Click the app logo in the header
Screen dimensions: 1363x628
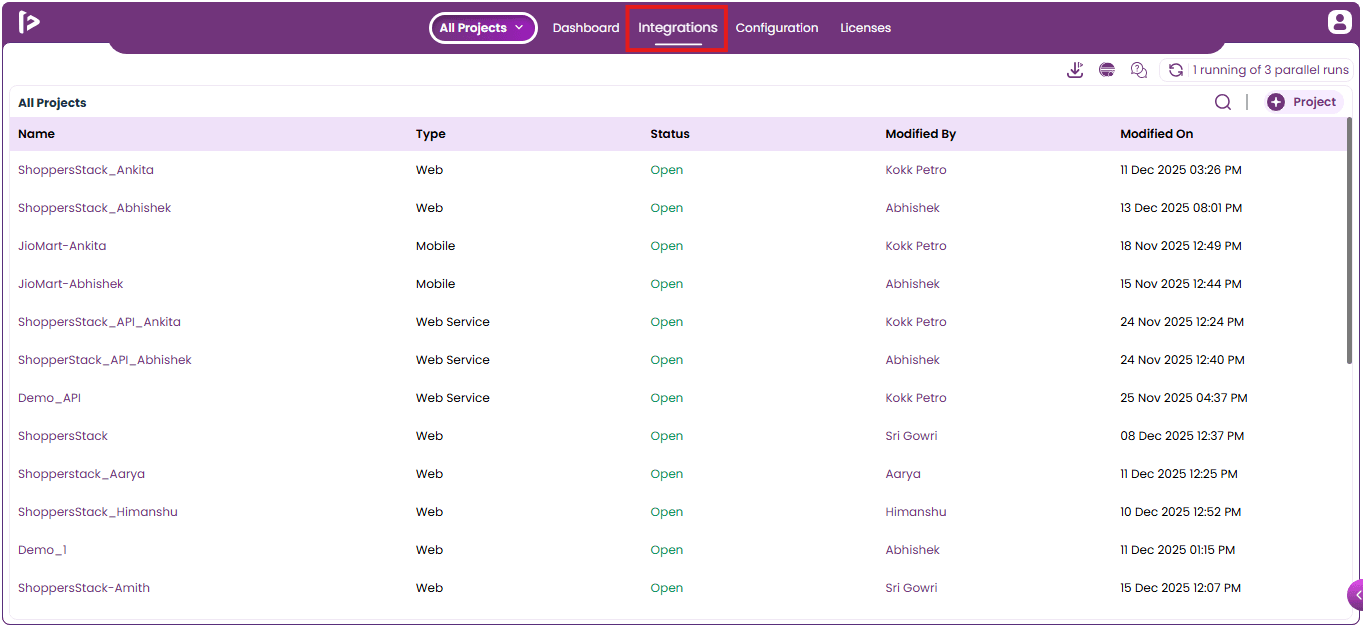tap(29, 22)
